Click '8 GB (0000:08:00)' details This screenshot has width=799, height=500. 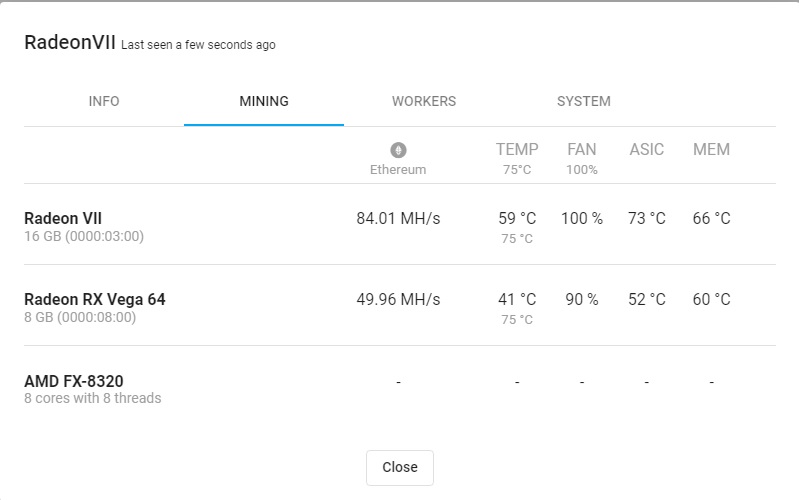[80, 318]
